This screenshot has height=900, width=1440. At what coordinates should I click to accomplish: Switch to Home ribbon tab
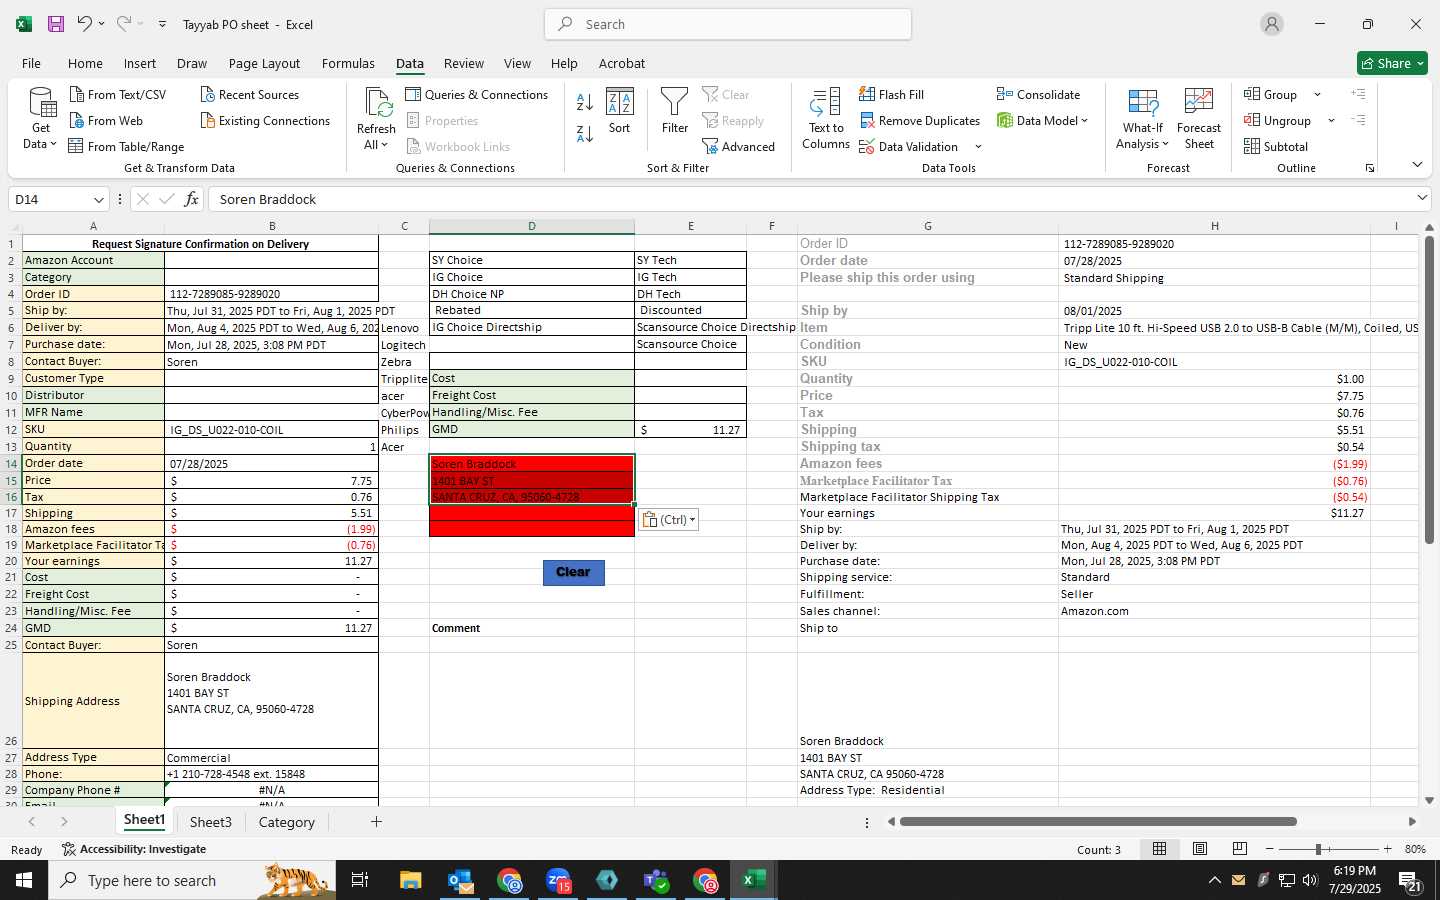tap(85, 63)
